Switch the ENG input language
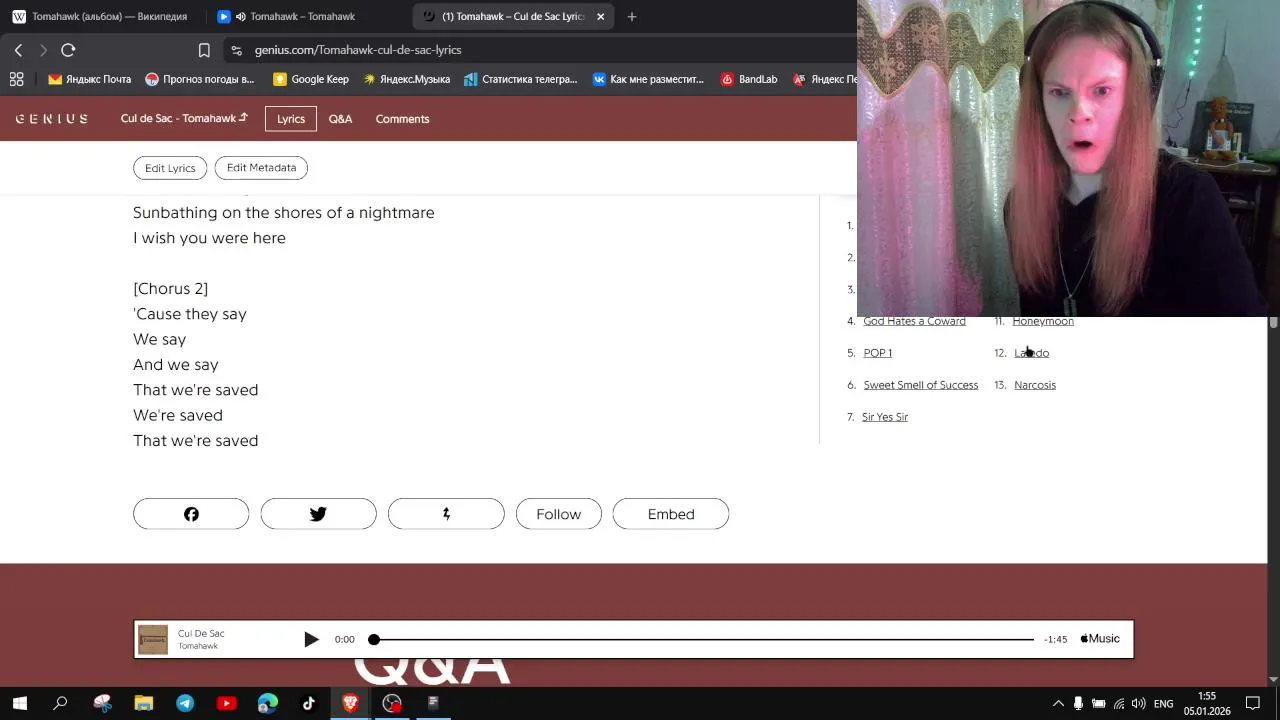Viewport: 1280px width, 720px height. pyautogui.click(x=1163, y=704)
